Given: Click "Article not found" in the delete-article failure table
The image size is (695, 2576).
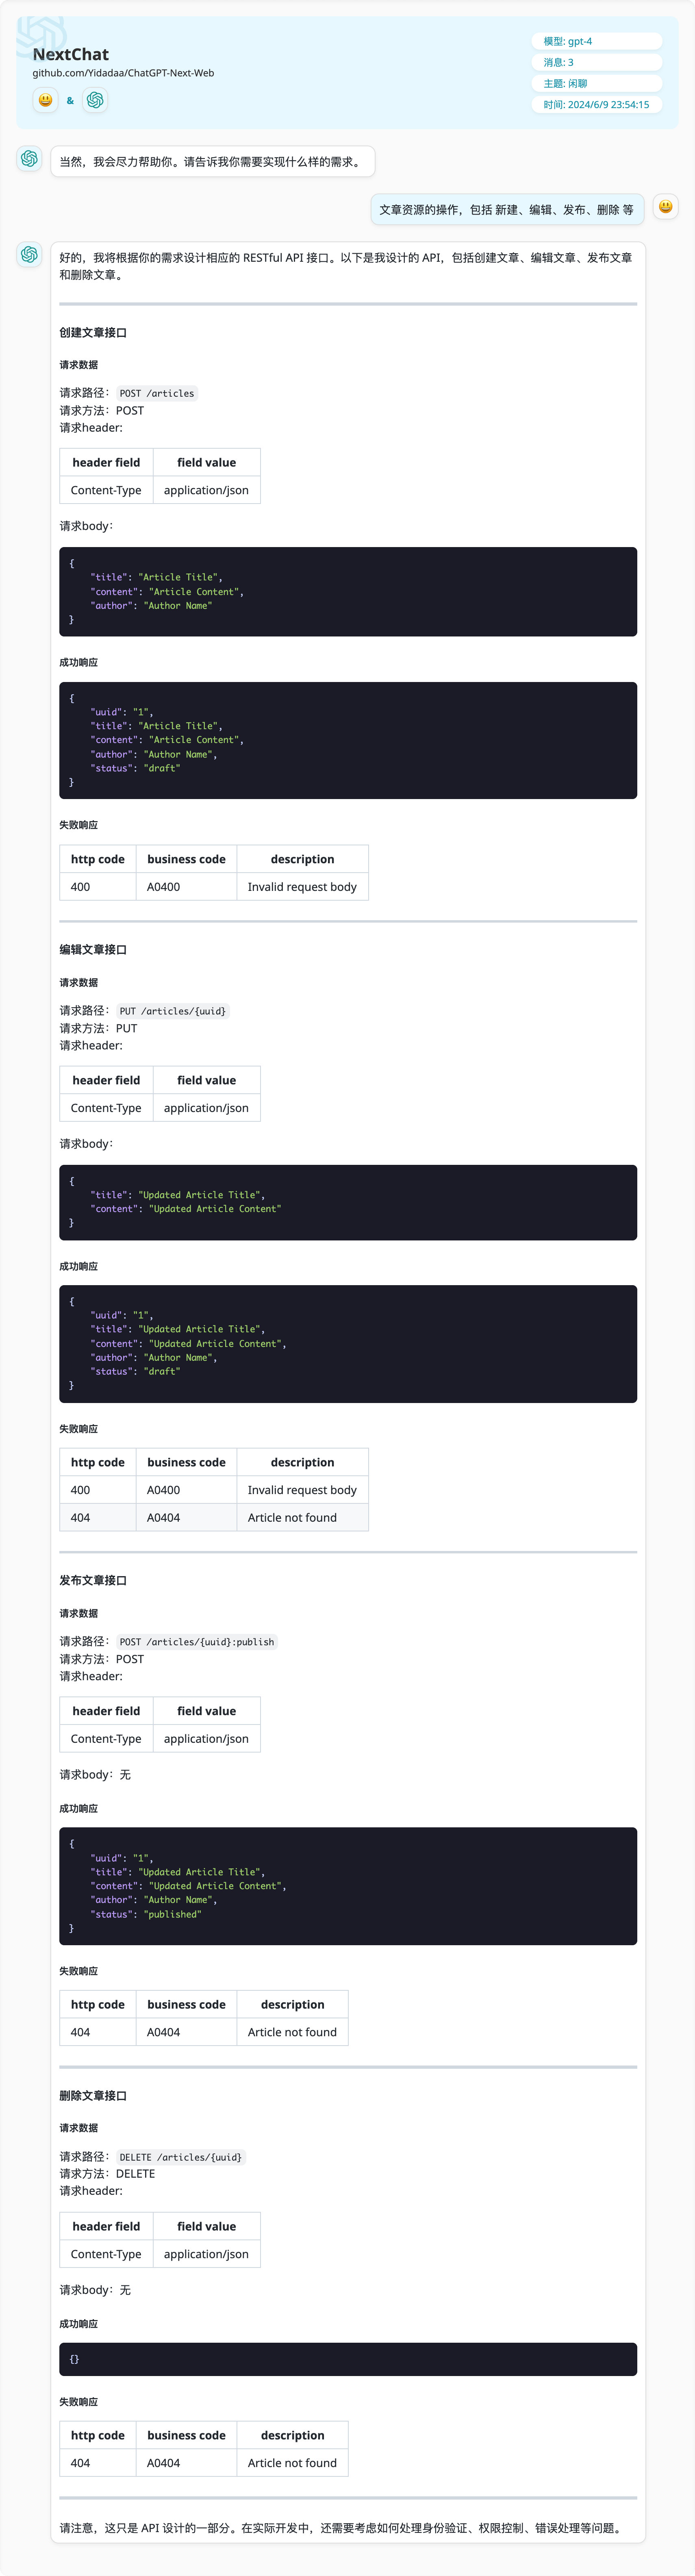Looking at the screenshot, I should pos(292,2463).
